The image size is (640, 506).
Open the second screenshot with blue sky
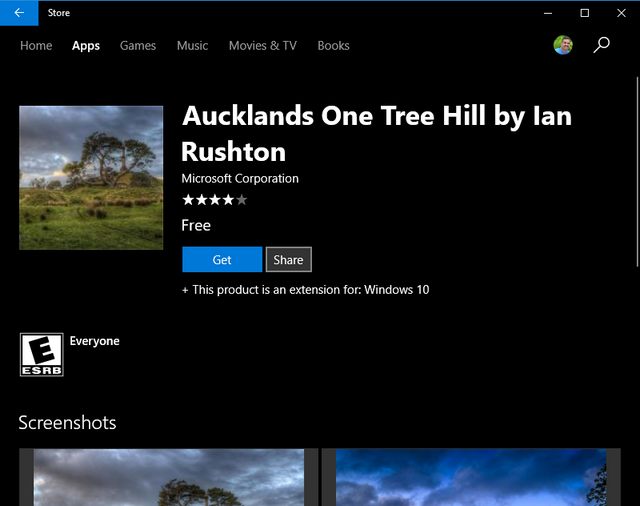click(x=471, y=477)
